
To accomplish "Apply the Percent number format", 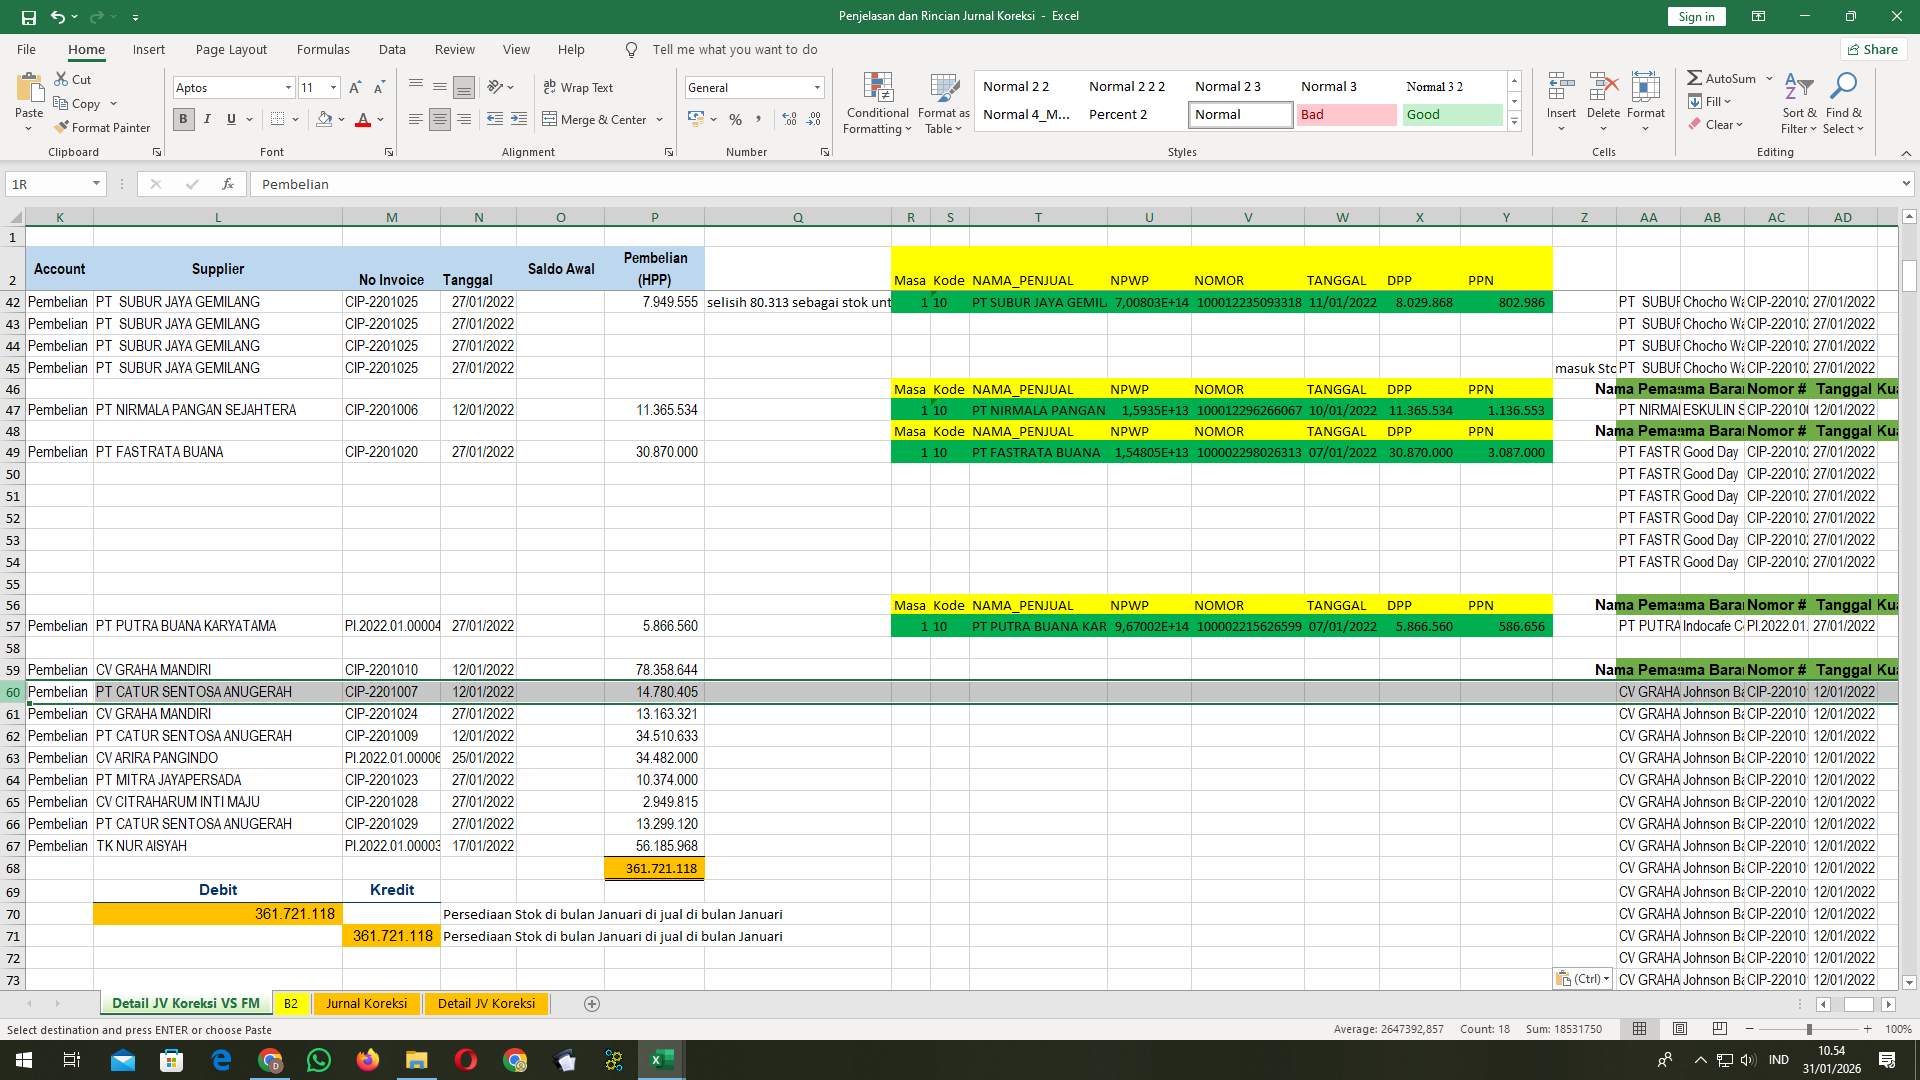I will click(736, 119).
